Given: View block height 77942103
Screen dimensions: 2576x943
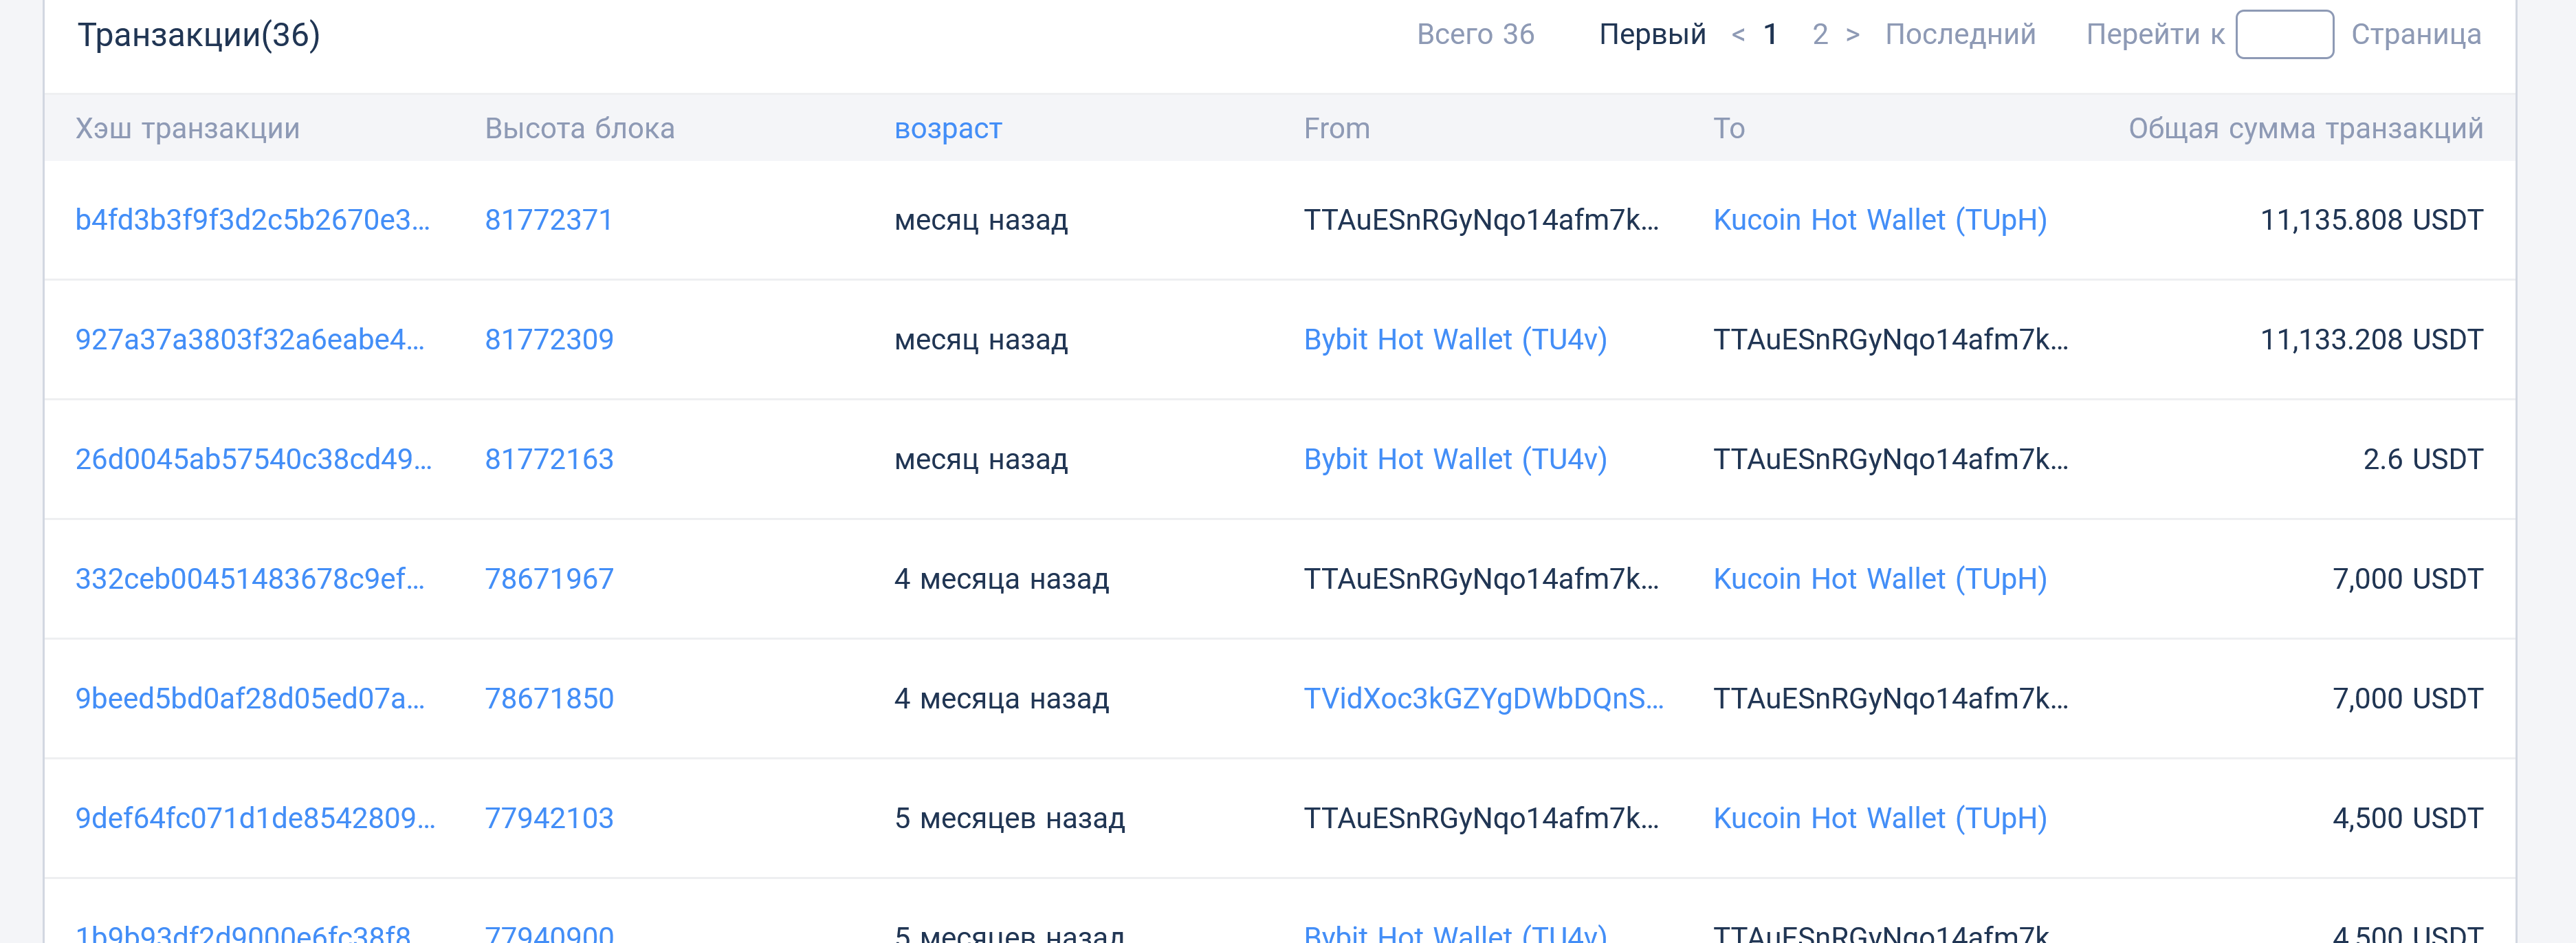Looking at the screenshot, I should (x=549, y=818).
